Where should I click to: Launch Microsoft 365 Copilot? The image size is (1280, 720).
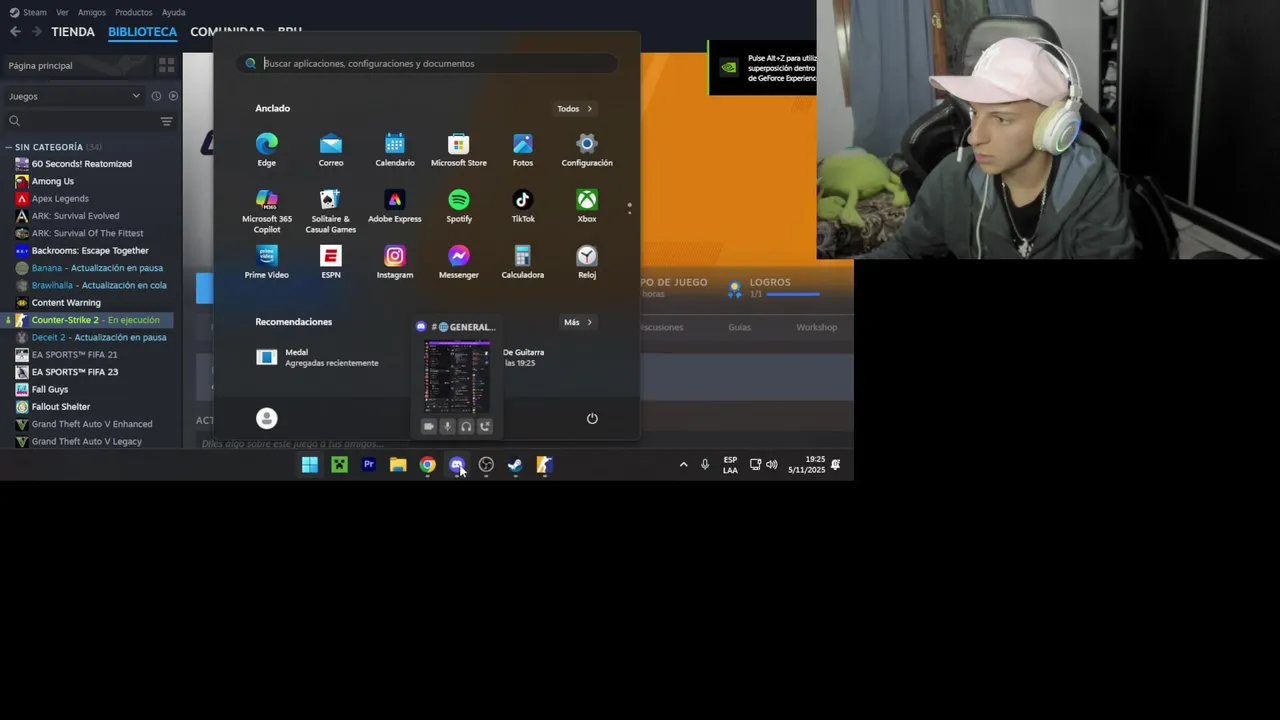(x=267, y=211)
